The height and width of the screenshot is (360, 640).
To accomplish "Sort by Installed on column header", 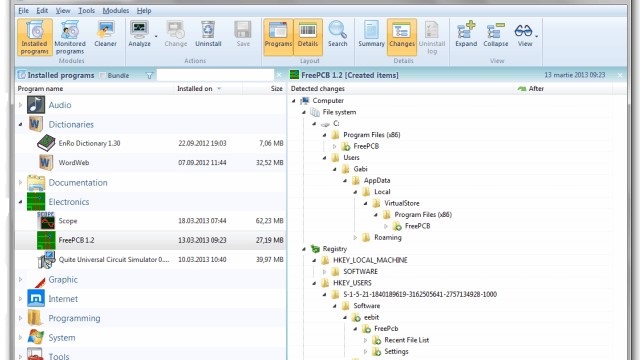I will tap(195, 89).
